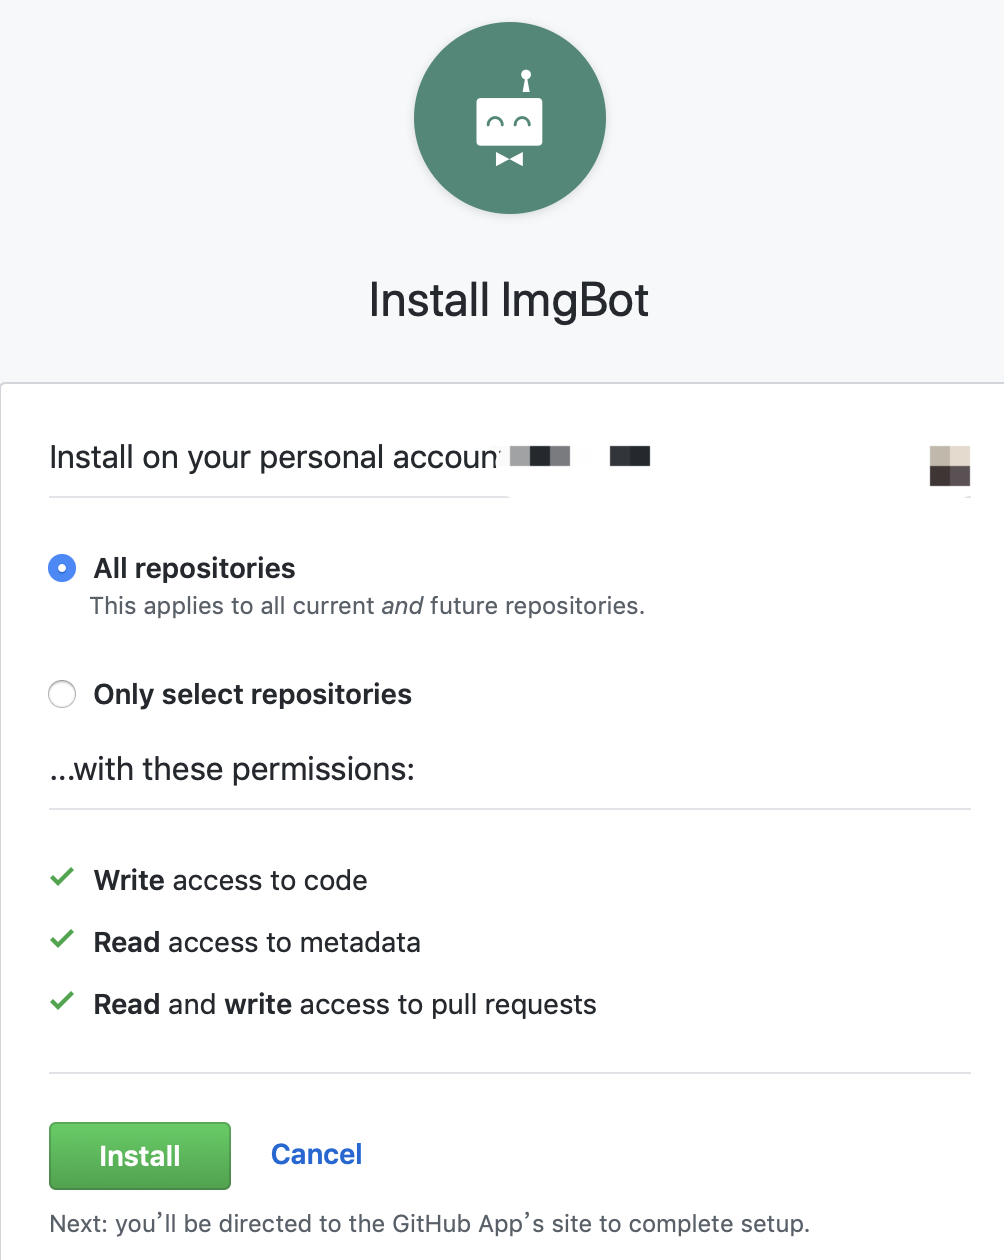Viewport: 1004px width, 1260px height.
Task: Click the applies to all current and future note
Action: [367, 606]
